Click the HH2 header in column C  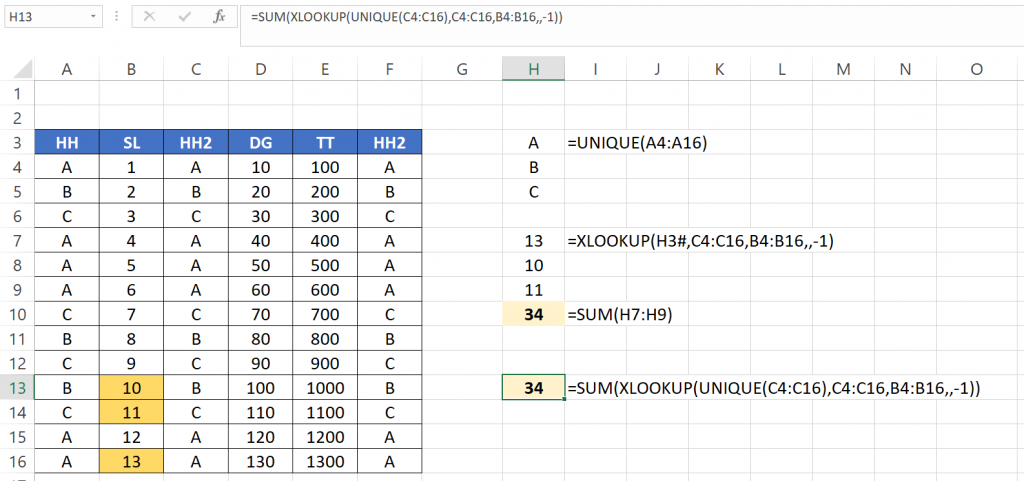click(x=196, y=143)
